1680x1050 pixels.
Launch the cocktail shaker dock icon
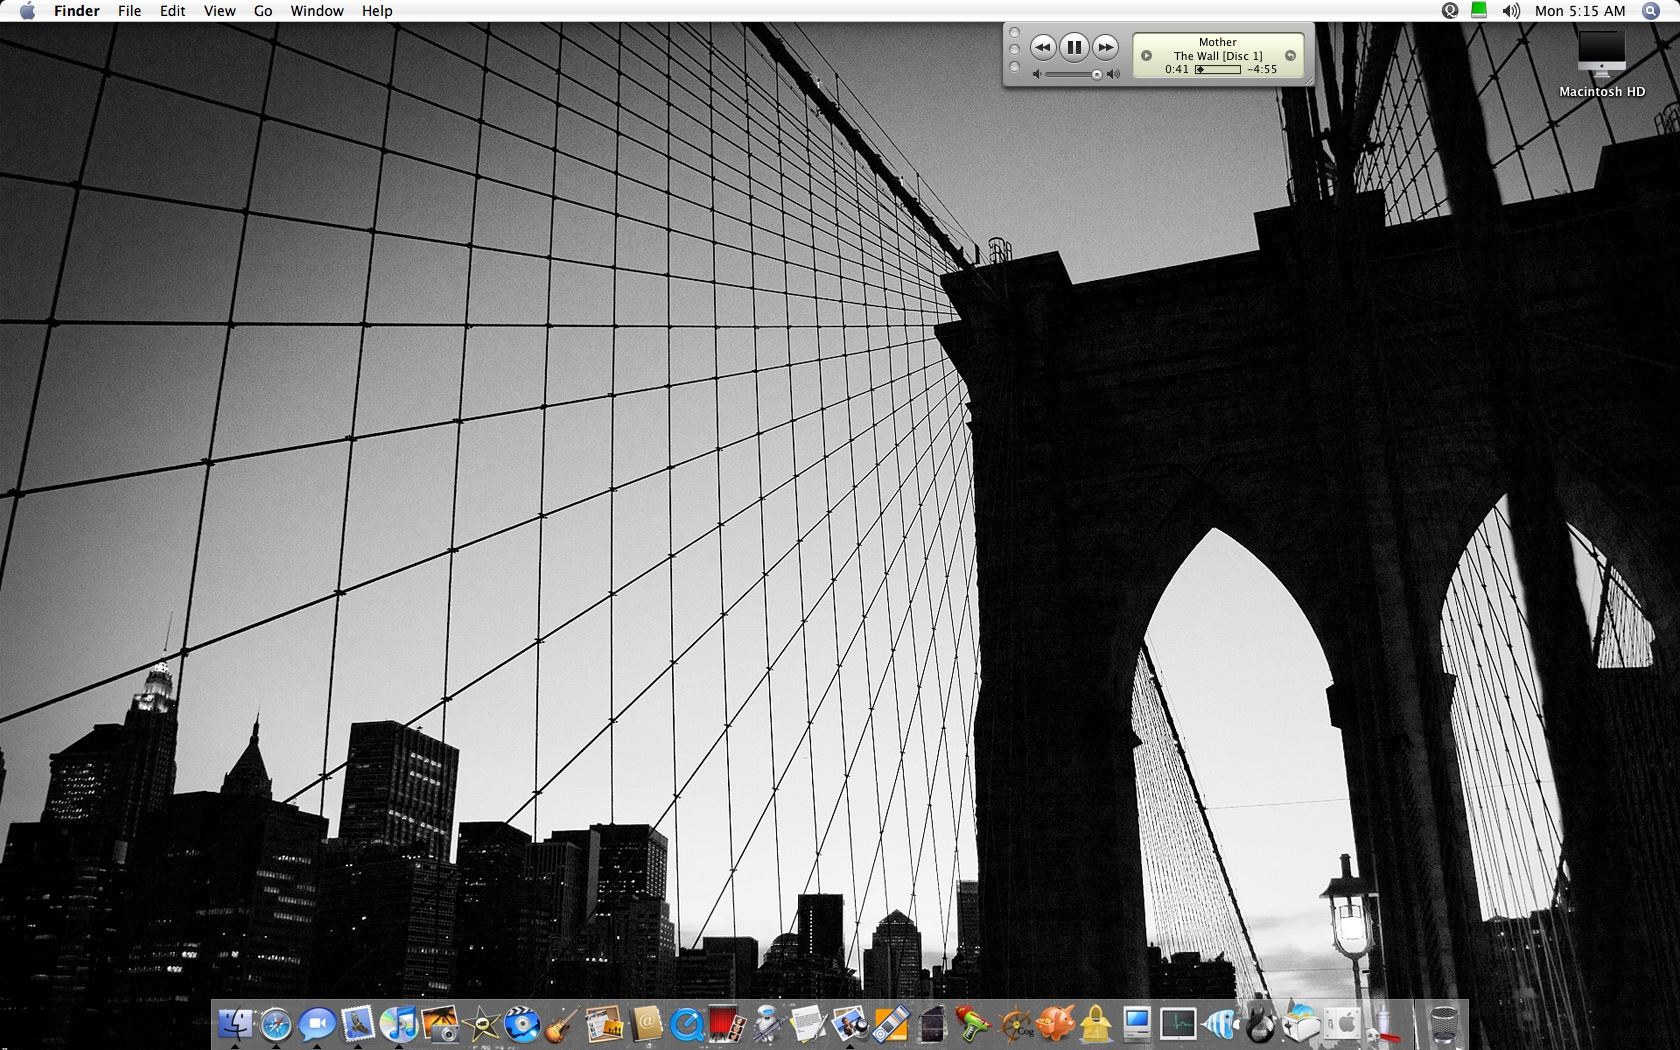(1383, 1023)
